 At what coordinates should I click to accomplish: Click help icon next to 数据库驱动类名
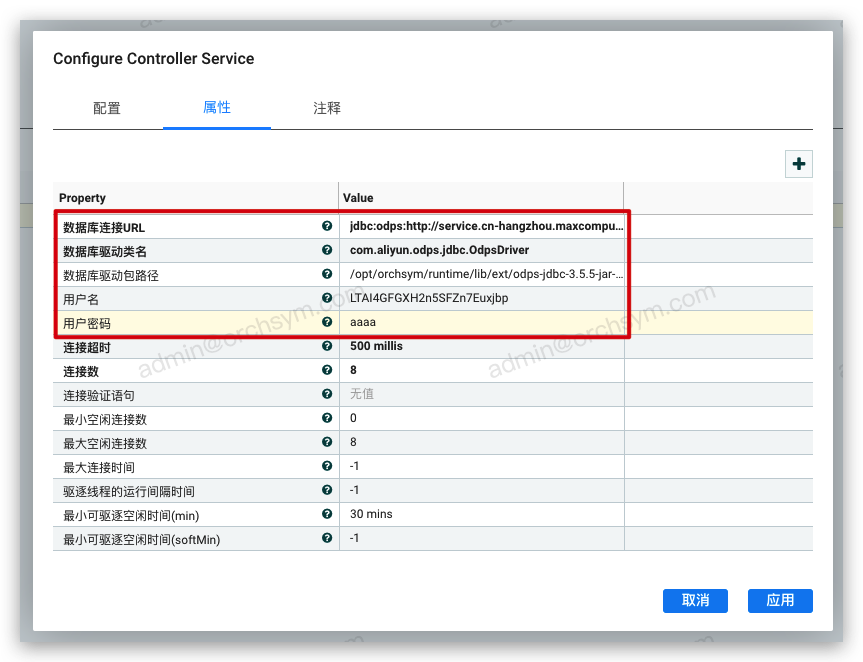pyautogui.click(x=327, y=250)
